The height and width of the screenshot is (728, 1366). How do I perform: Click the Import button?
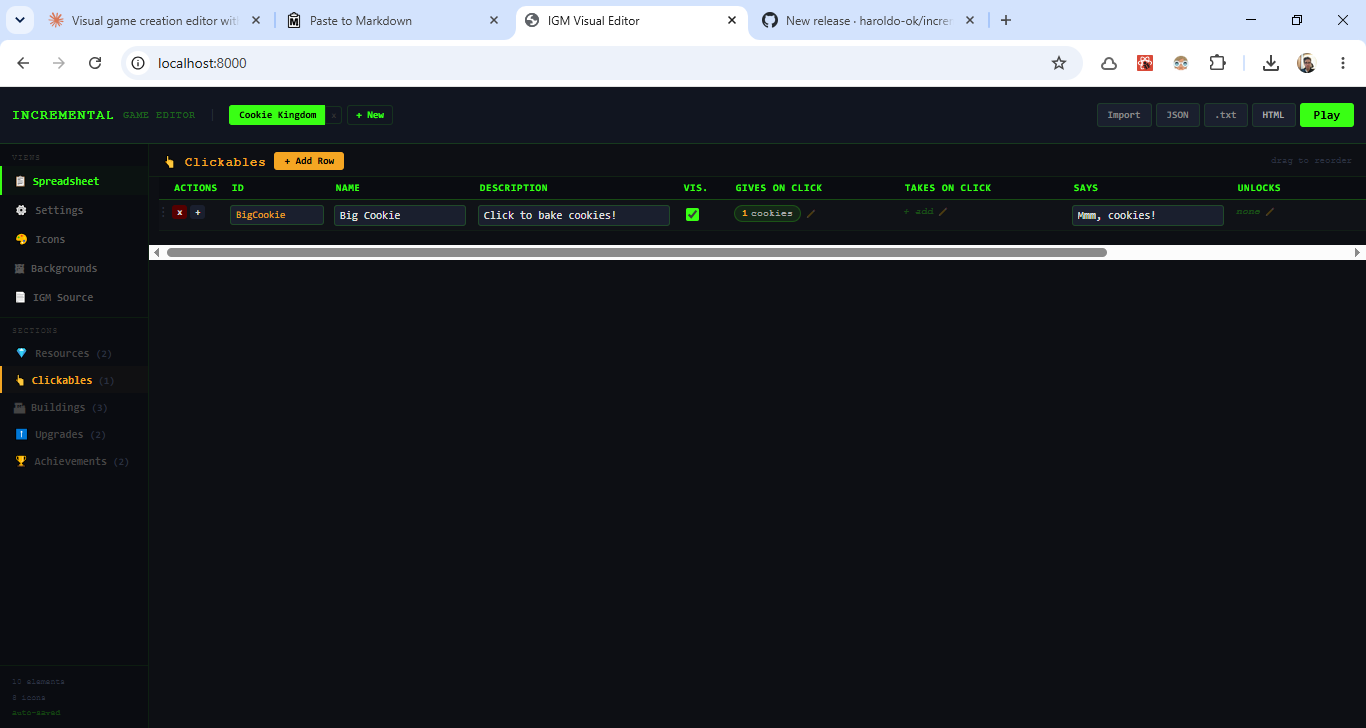click(x=1124, y=115)
